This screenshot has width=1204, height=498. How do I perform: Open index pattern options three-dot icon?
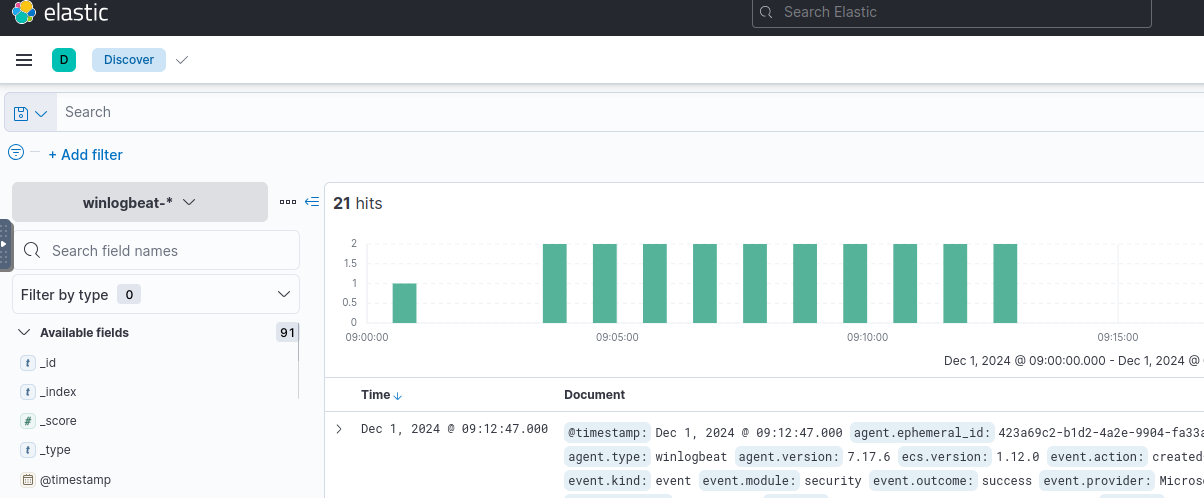(288, 202)
